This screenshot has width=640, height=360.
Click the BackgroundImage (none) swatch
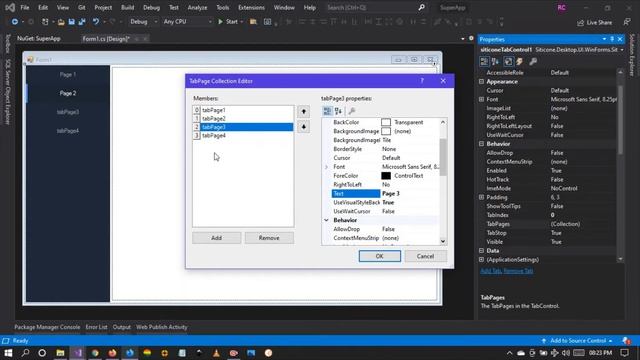[386, 131]
